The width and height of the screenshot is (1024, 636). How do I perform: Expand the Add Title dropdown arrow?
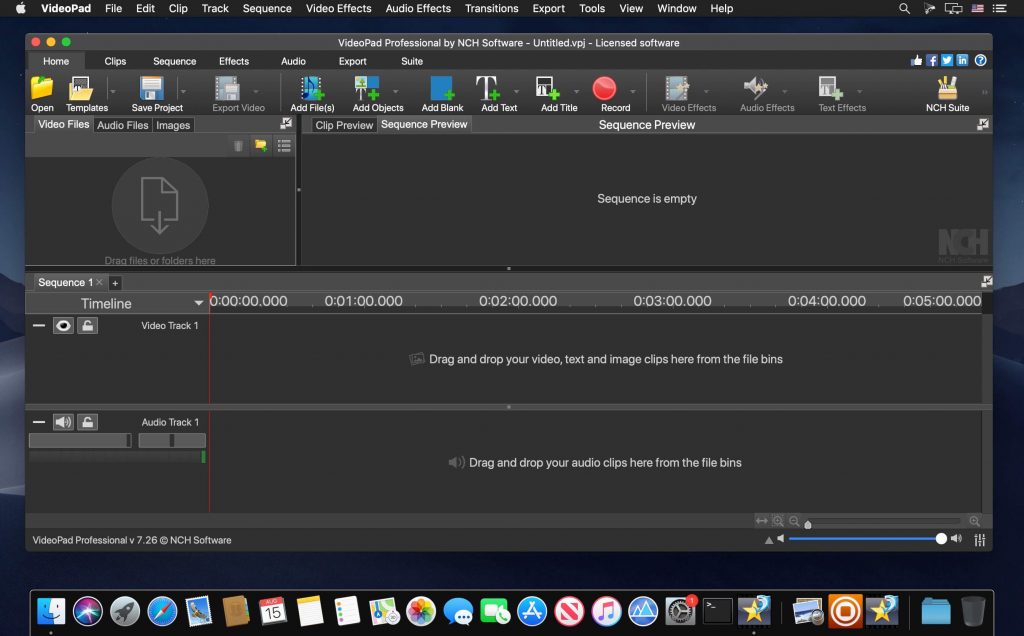click(x=576, y=91)
